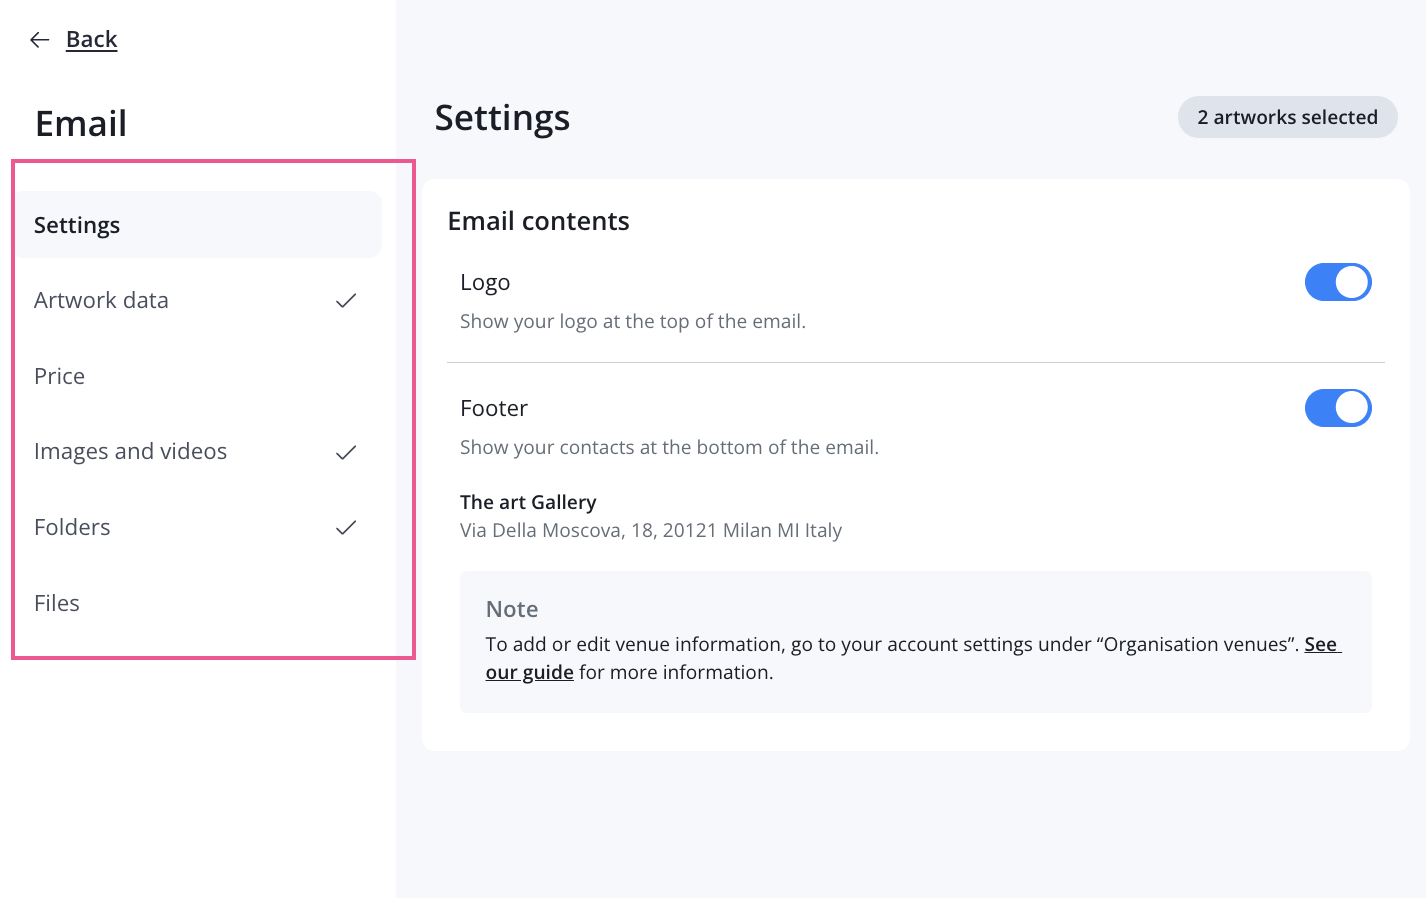Open the Settings section in sidebar
Viewport: 1426px width, 898px height.
198,225
